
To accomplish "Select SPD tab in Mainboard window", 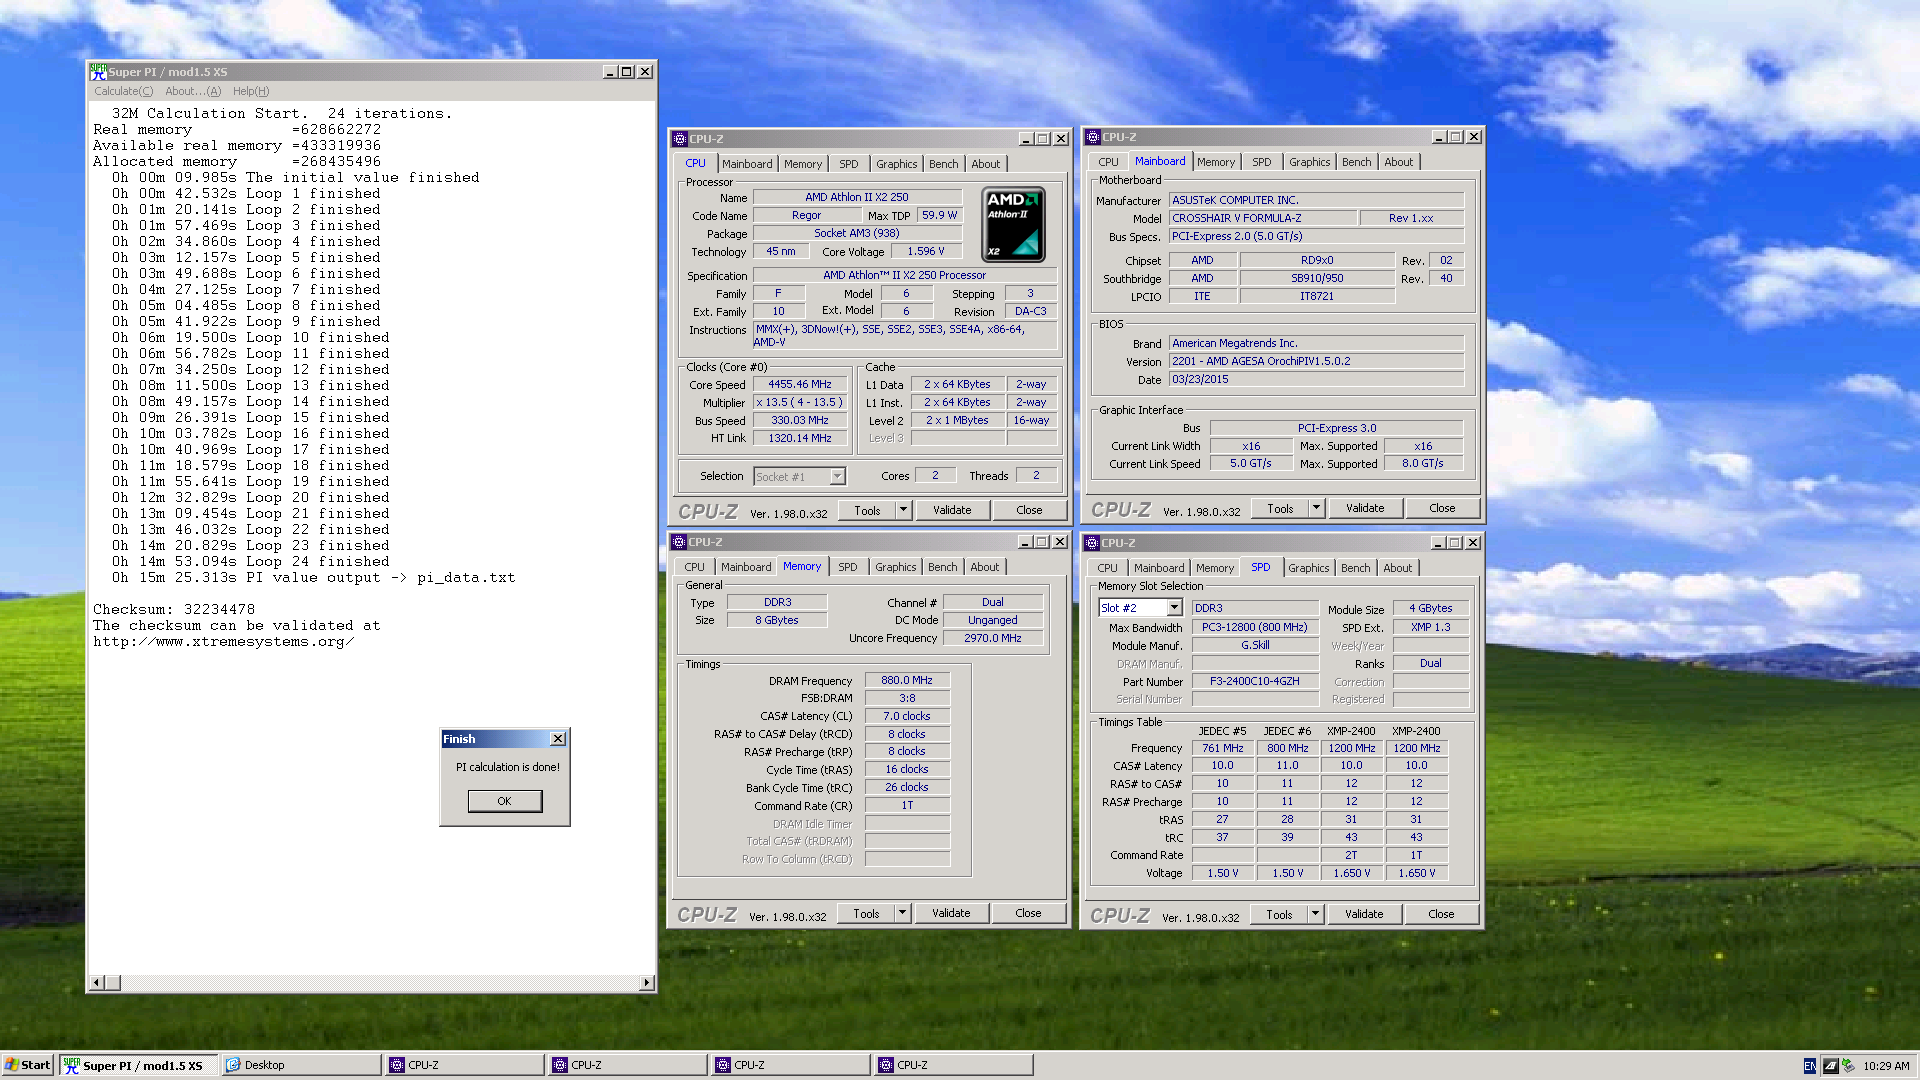I will [1262, 162].
